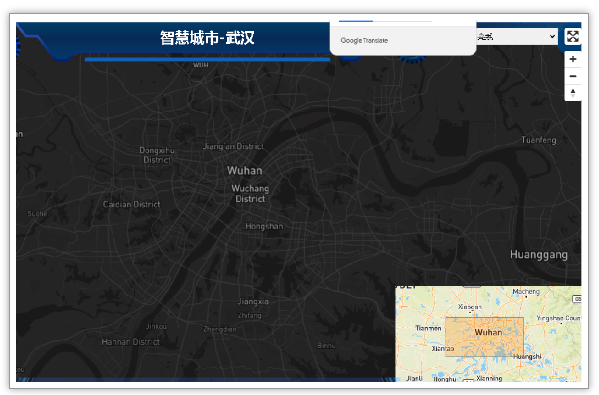599x395 pixels.
Task: Zoom in with the plus button
Action: 573,59
